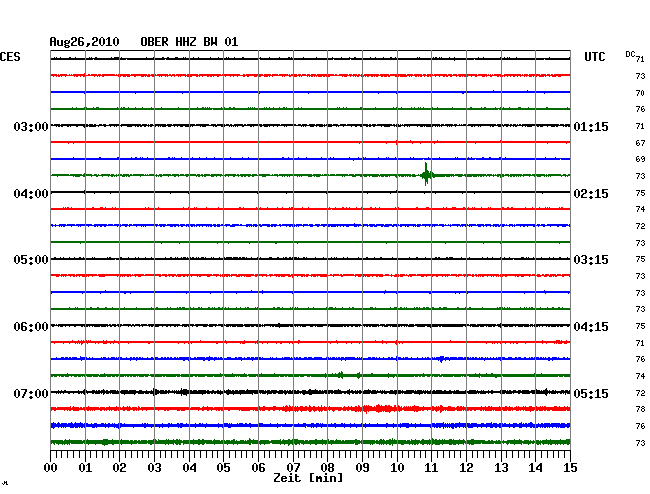The height and width of the screenshot is (494, 650).
Task: Click the 04:00 local time label
Action: tap(31, 194)
